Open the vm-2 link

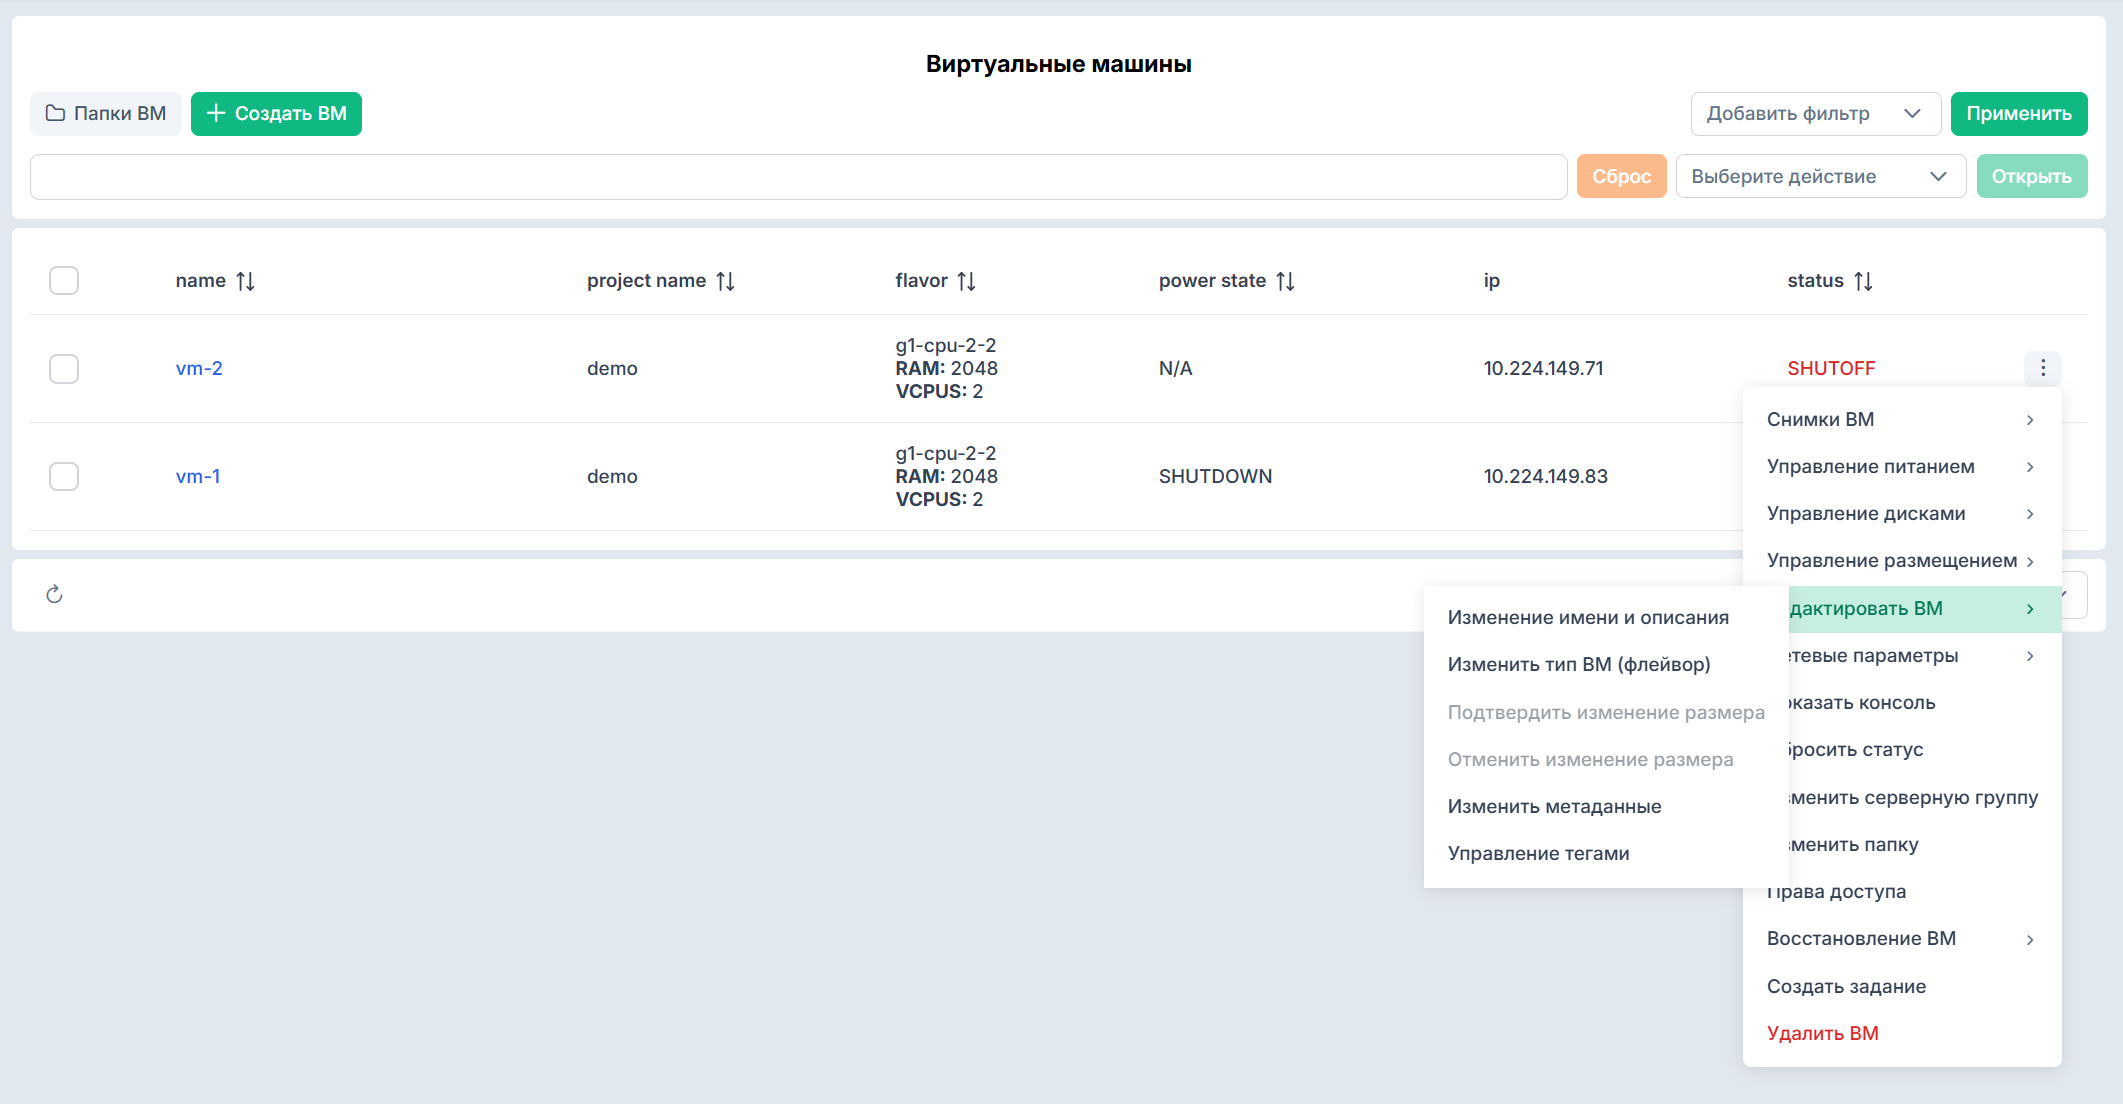coord(199,368)
